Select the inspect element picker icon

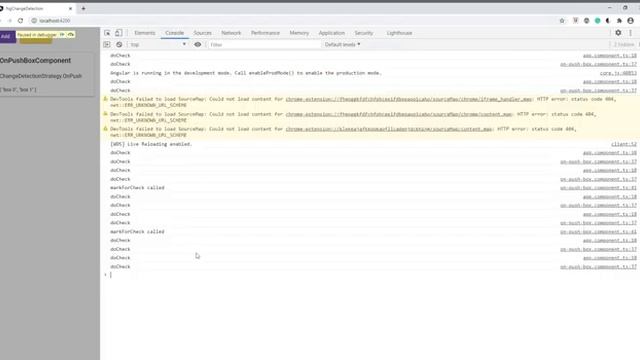click(x=107, y=33)
